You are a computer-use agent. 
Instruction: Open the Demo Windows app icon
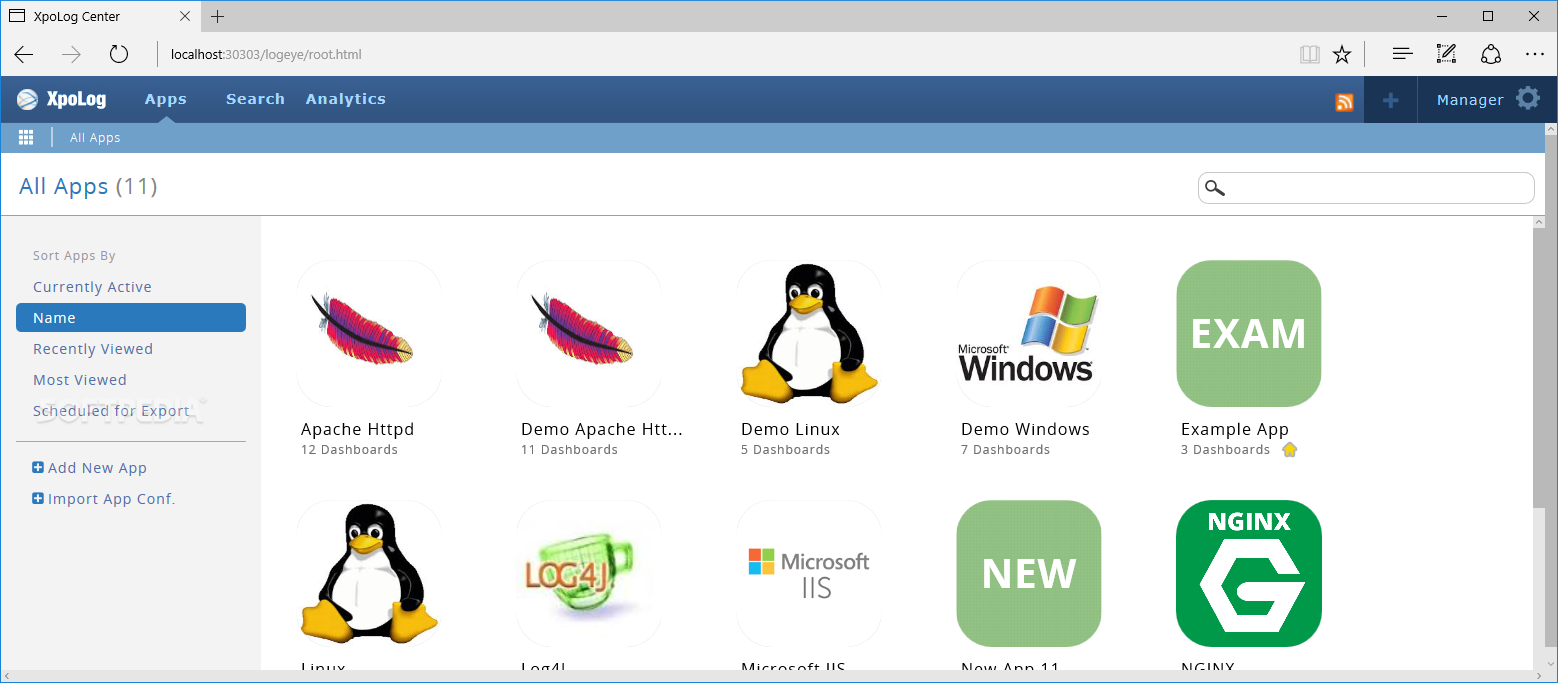tap(1029, 334)
